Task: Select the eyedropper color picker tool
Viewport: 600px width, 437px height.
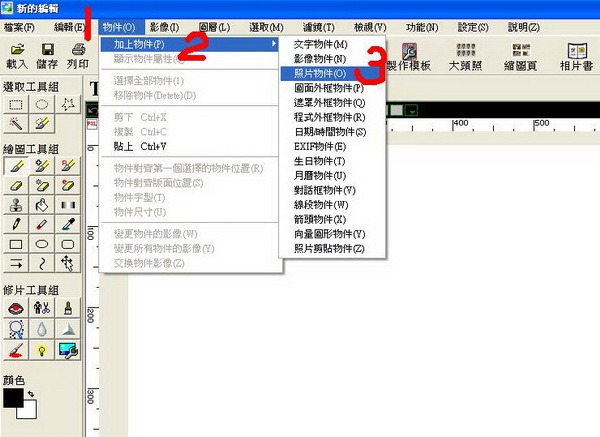Action: pos(68,225)
